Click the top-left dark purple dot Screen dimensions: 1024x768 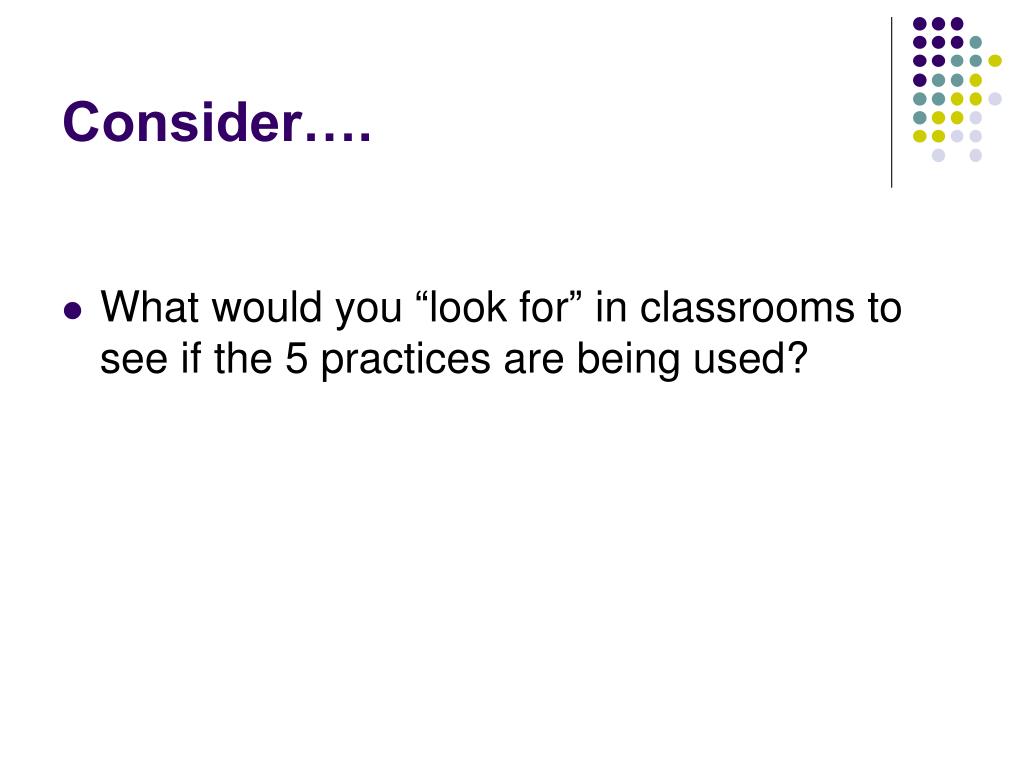pyautogui.click(x=920, y=24)
